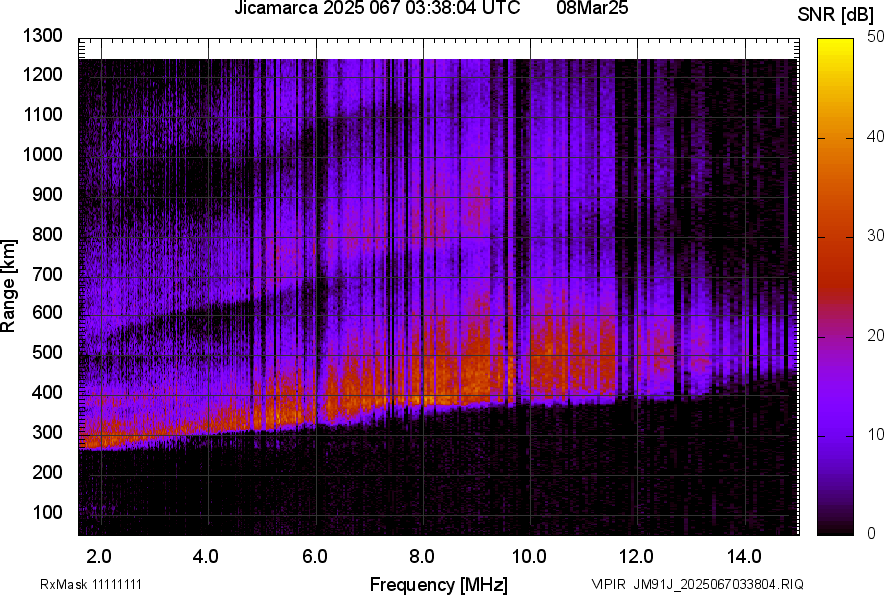Image resolution: width=884 pixels, height=595 pixels.
Task: Click the range tick label '100'
Action: pos(47,513)
